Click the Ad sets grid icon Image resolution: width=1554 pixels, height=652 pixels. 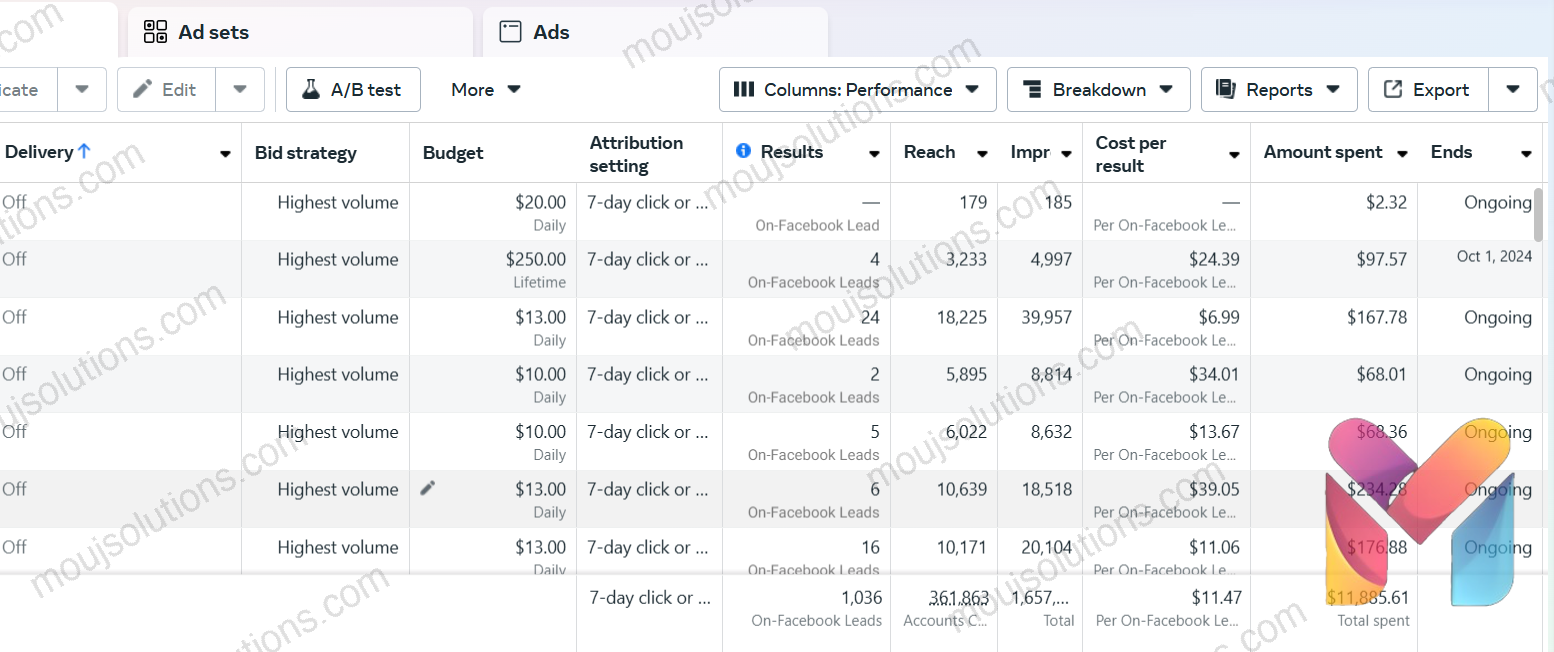pyautogui.click(x=155, y=32)
